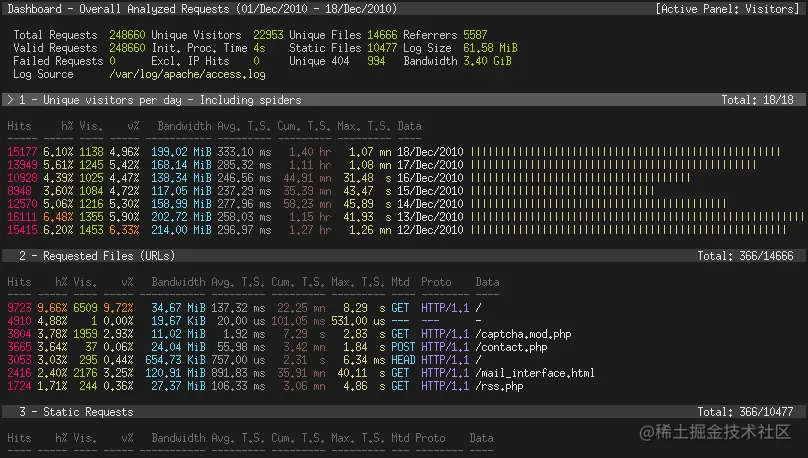Click the Hits column header in Visitors panel
Image resolution: width=808 pixels, height=458 pixels.
[19, 126]
